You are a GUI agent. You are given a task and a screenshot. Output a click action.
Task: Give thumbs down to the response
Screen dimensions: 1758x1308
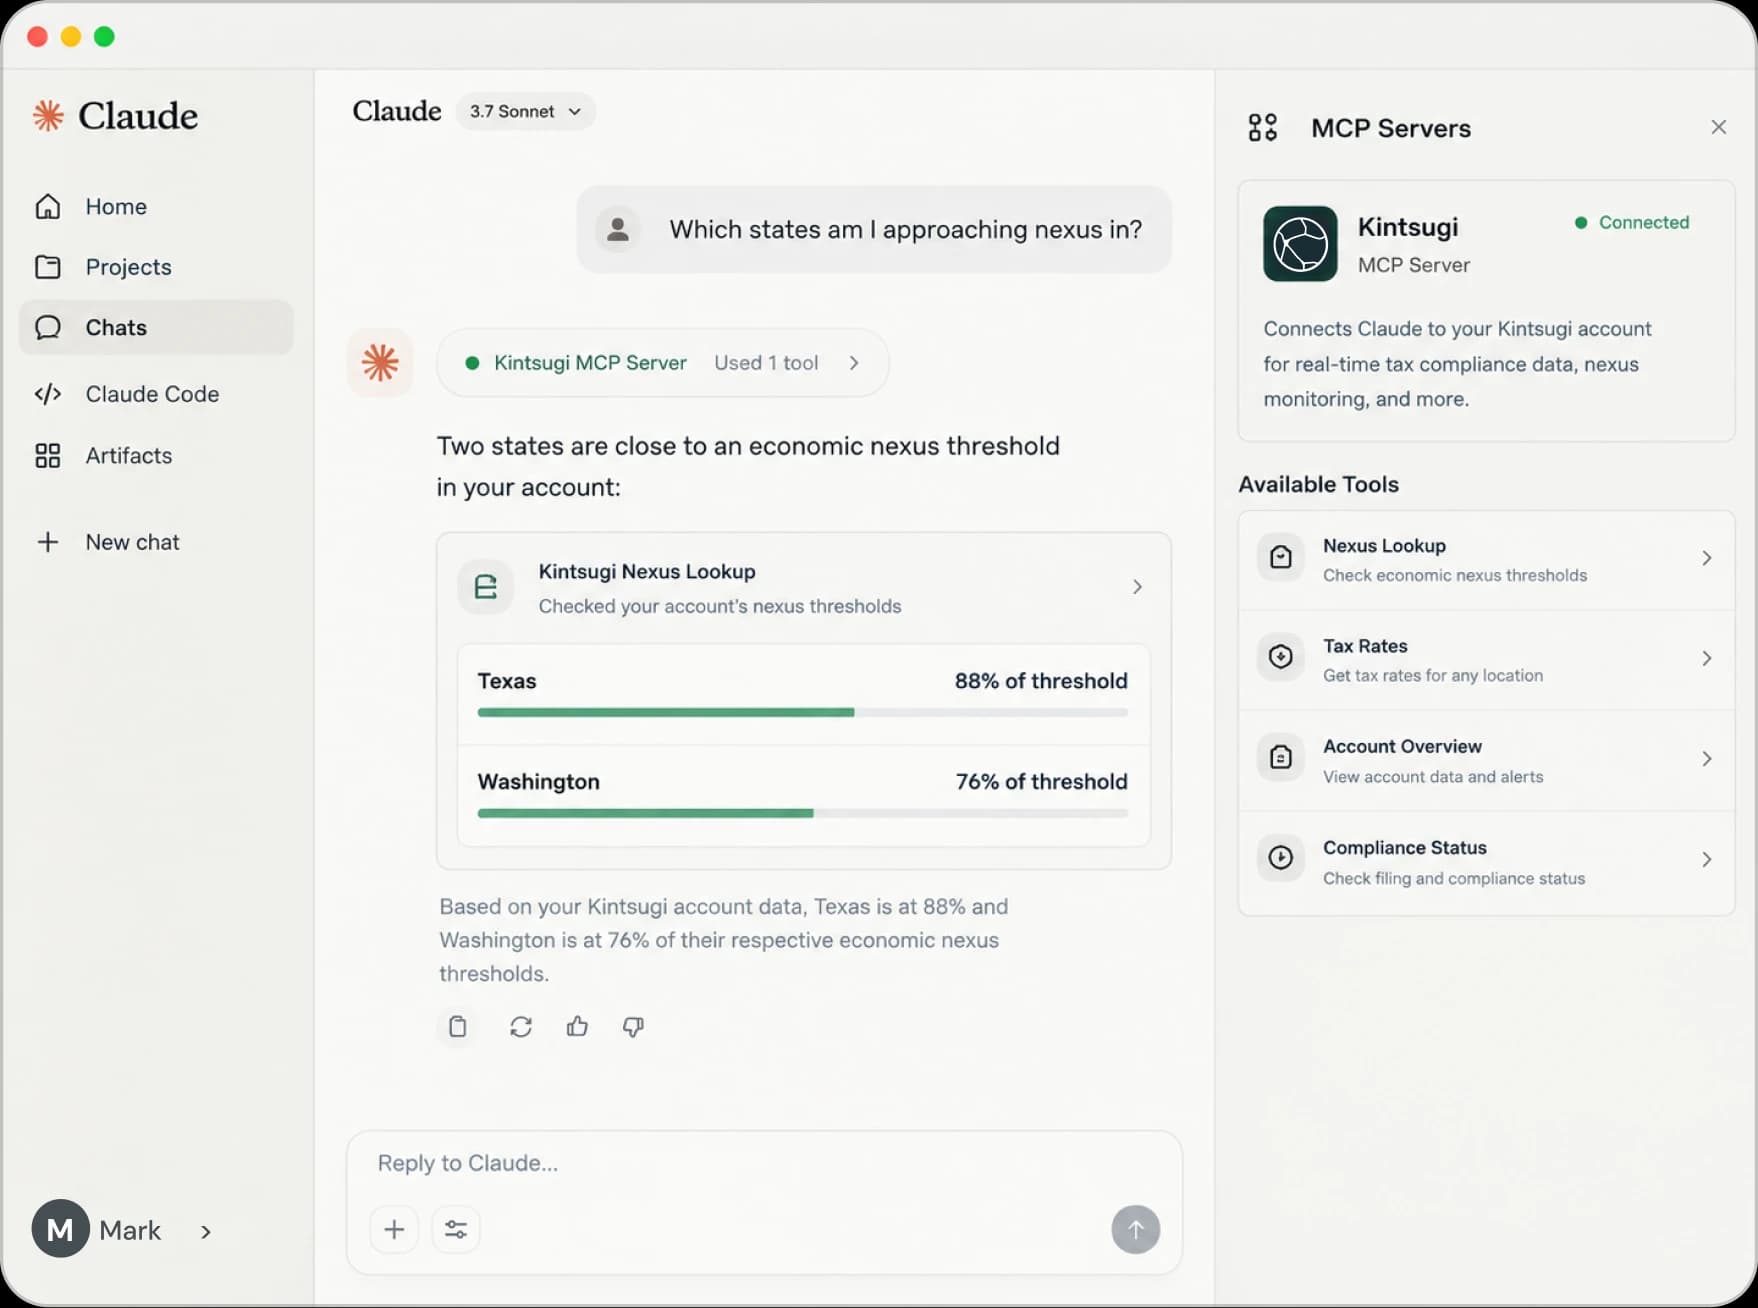[633, 1027]
